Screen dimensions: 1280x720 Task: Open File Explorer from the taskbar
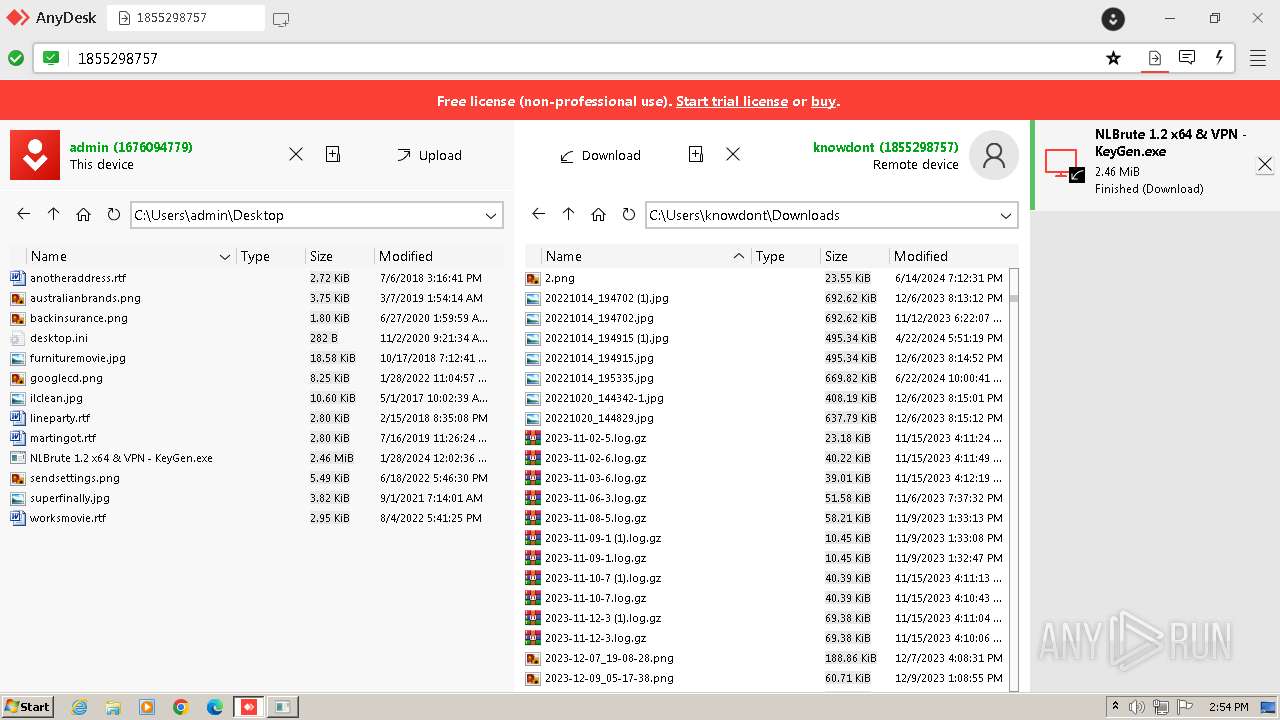[x=113, y=707]
